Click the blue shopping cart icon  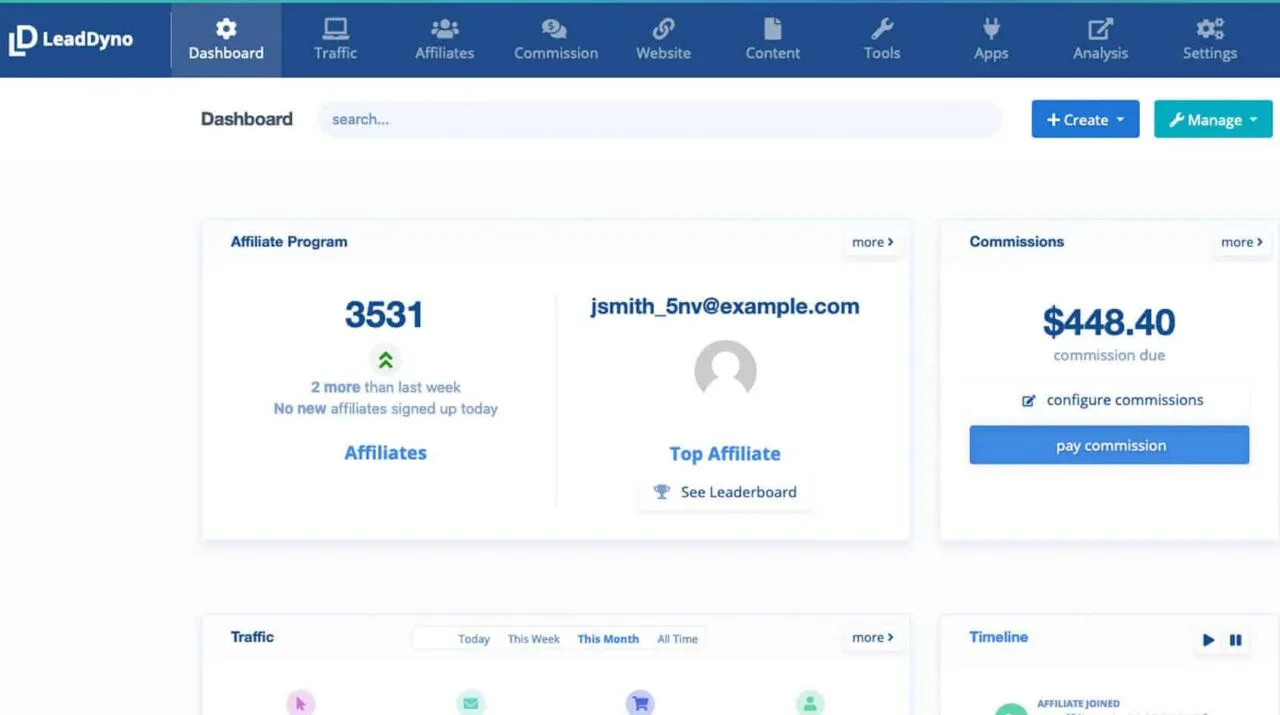640,703
